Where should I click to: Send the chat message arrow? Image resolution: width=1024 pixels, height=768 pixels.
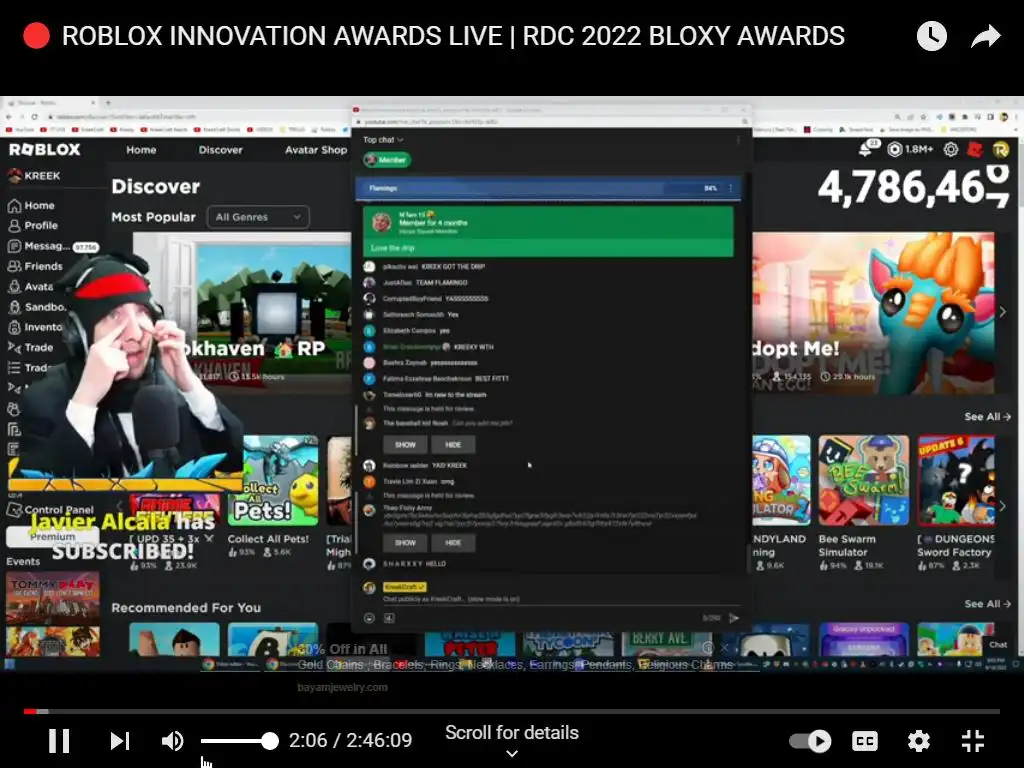point(734,618)
